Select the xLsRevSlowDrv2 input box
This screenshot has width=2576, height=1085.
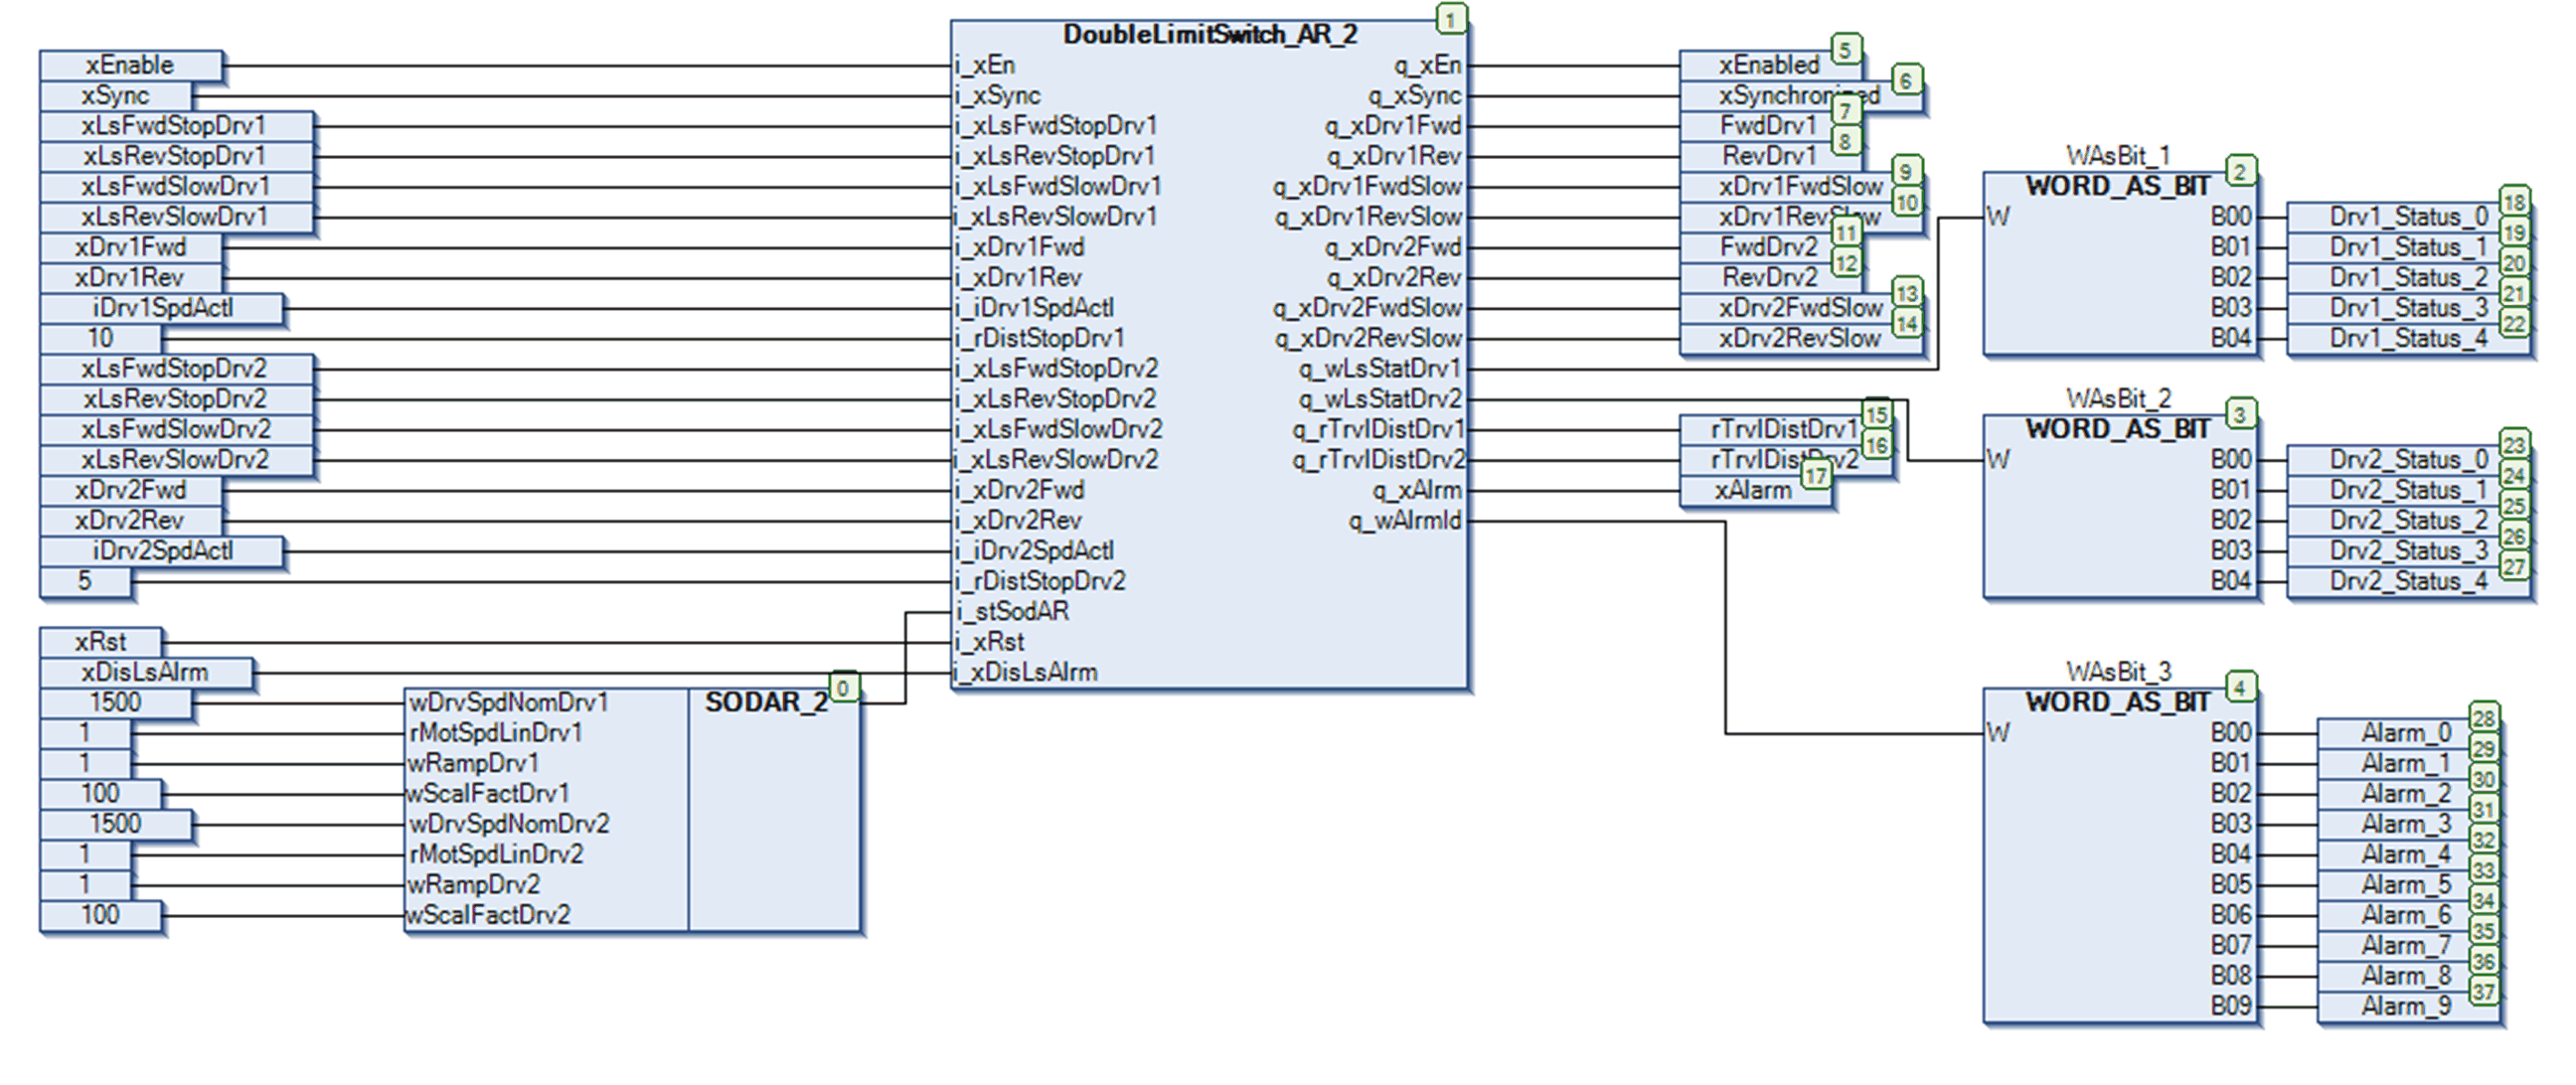pyautogui.click(x=176, y=460)
